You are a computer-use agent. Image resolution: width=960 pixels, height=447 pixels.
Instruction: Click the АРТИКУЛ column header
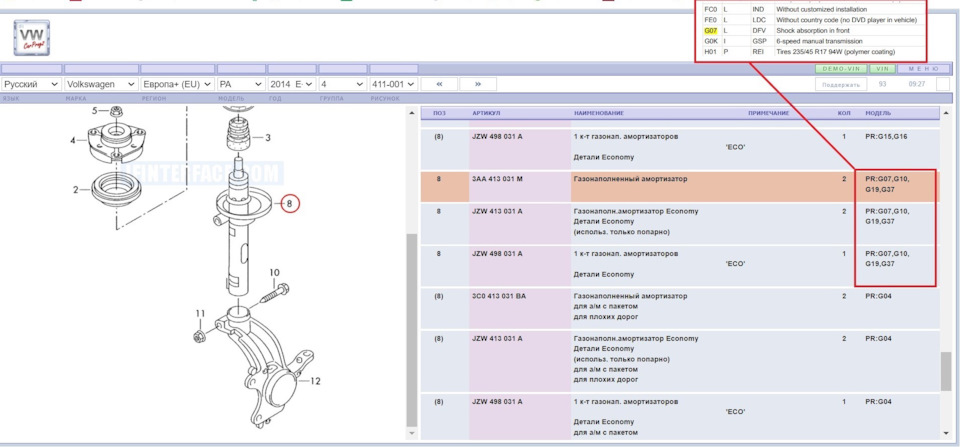pyautogui.click(x=486, y=114)
